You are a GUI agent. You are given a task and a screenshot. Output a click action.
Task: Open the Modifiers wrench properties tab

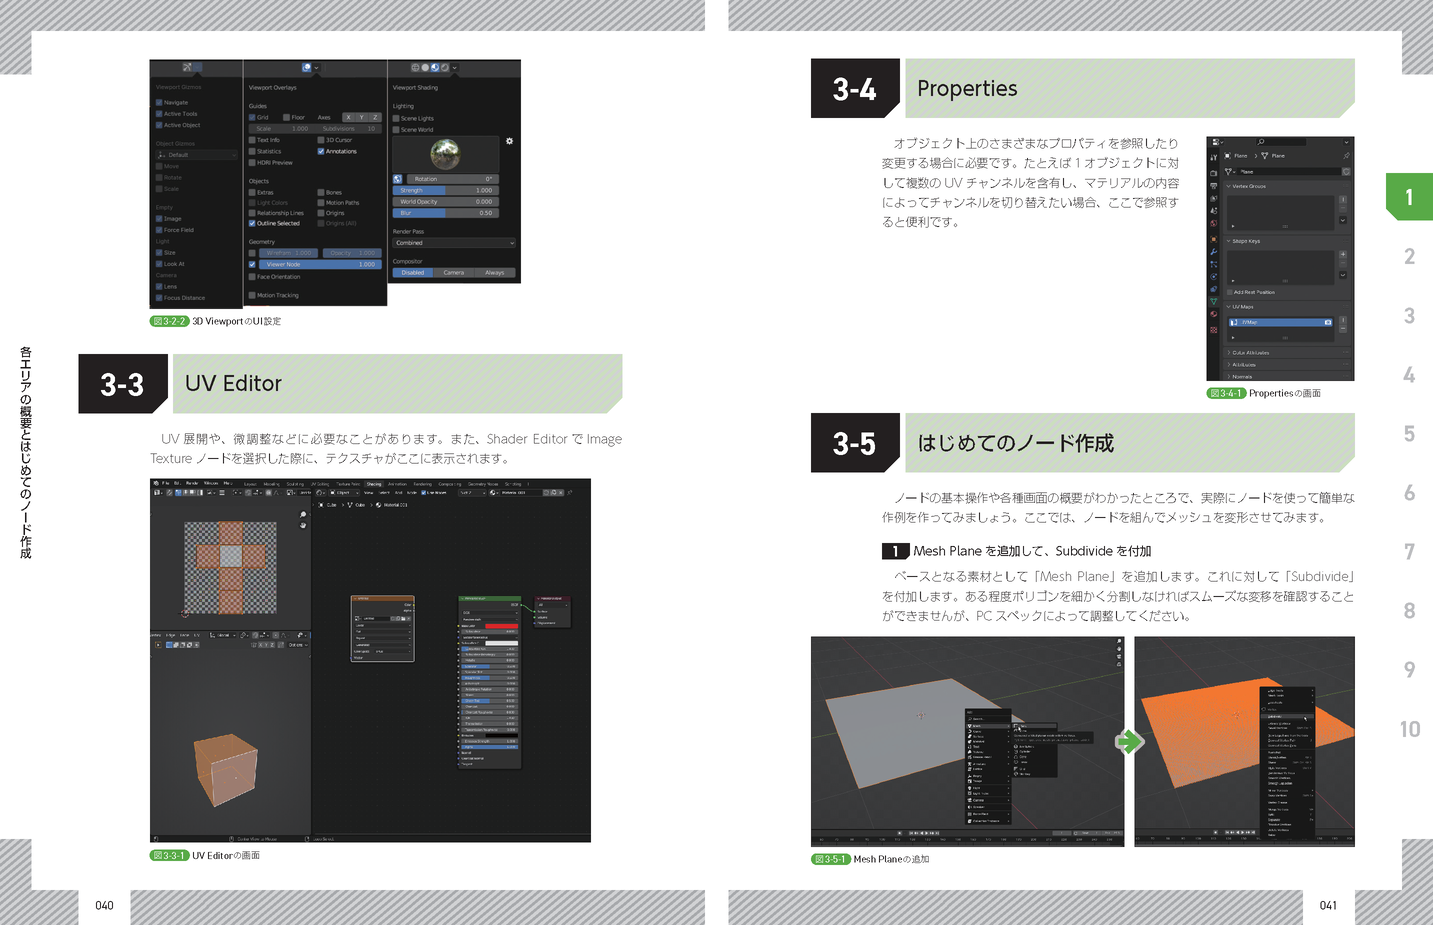[x=1214, y=252]
